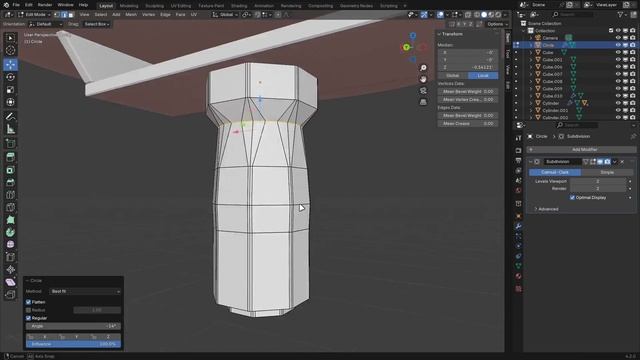Toggle the Radius checkbox
Viewport: 640px width, 360px height.
click(28, 310)
